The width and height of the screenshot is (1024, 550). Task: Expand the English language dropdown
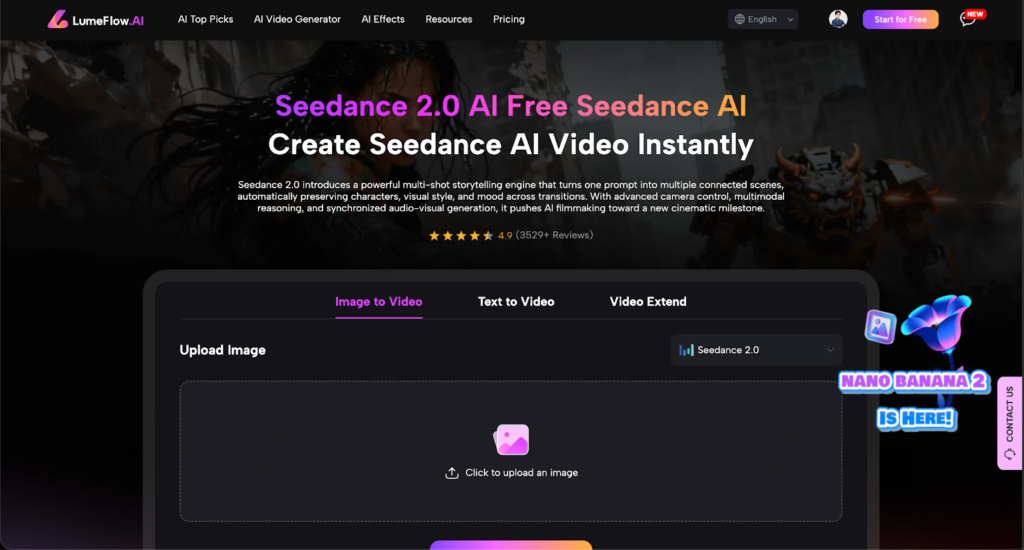coord(763,19)
